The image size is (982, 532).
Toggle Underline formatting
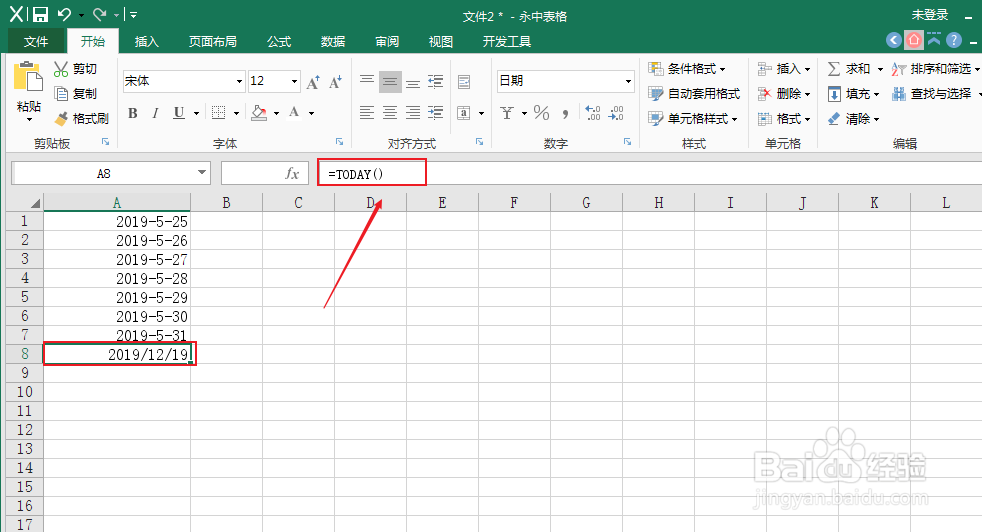[178, 113]
